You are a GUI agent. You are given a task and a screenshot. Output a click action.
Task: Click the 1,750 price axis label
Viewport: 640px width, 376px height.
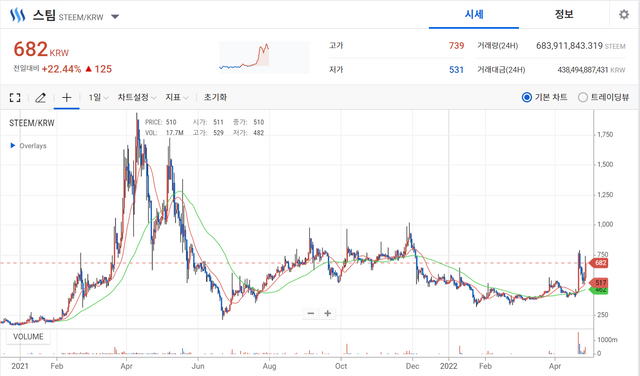[x=605, y=134]
